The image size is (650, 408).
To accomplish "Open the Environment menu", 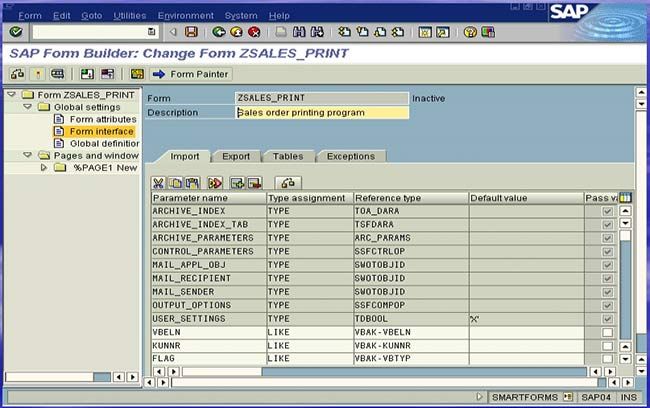I will tap(186, 16).
